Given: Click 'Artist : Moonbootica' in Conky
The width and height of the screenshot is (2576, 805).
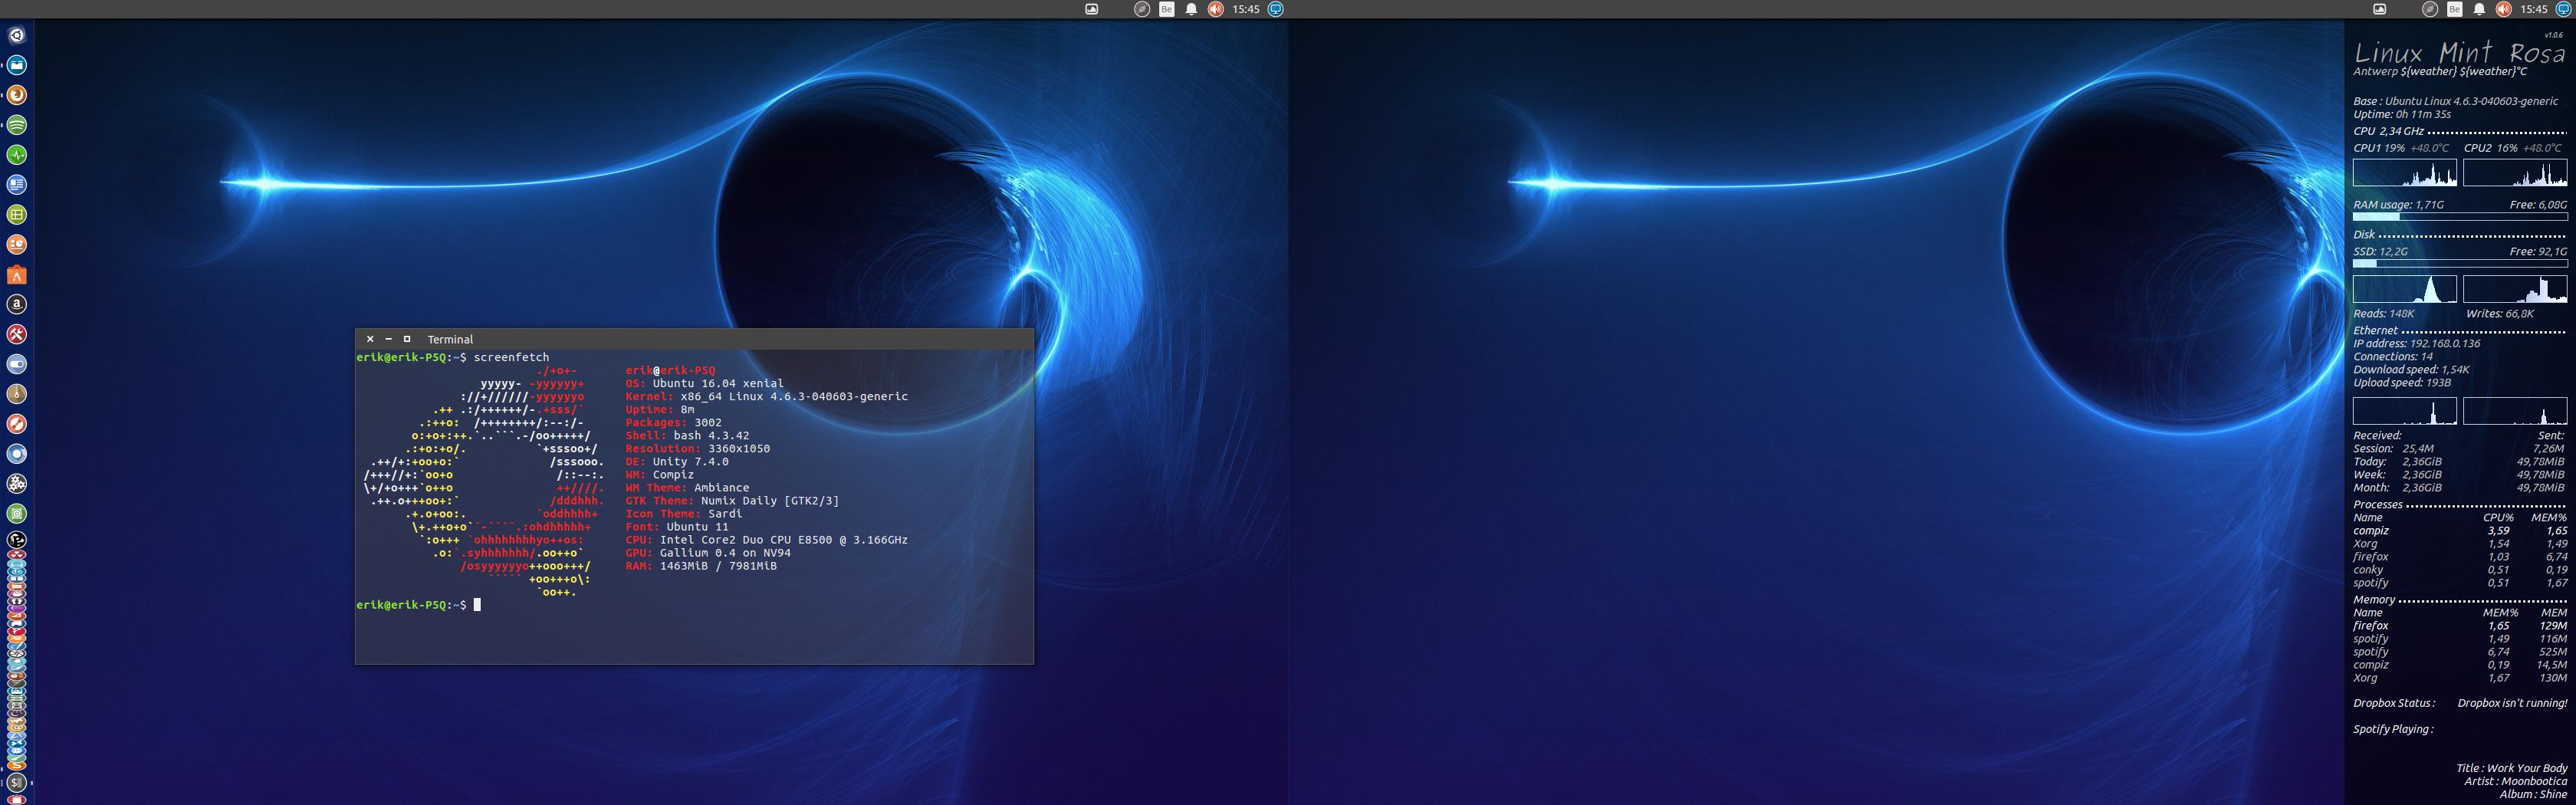Looking at the screenshot, I should 2515,781.
